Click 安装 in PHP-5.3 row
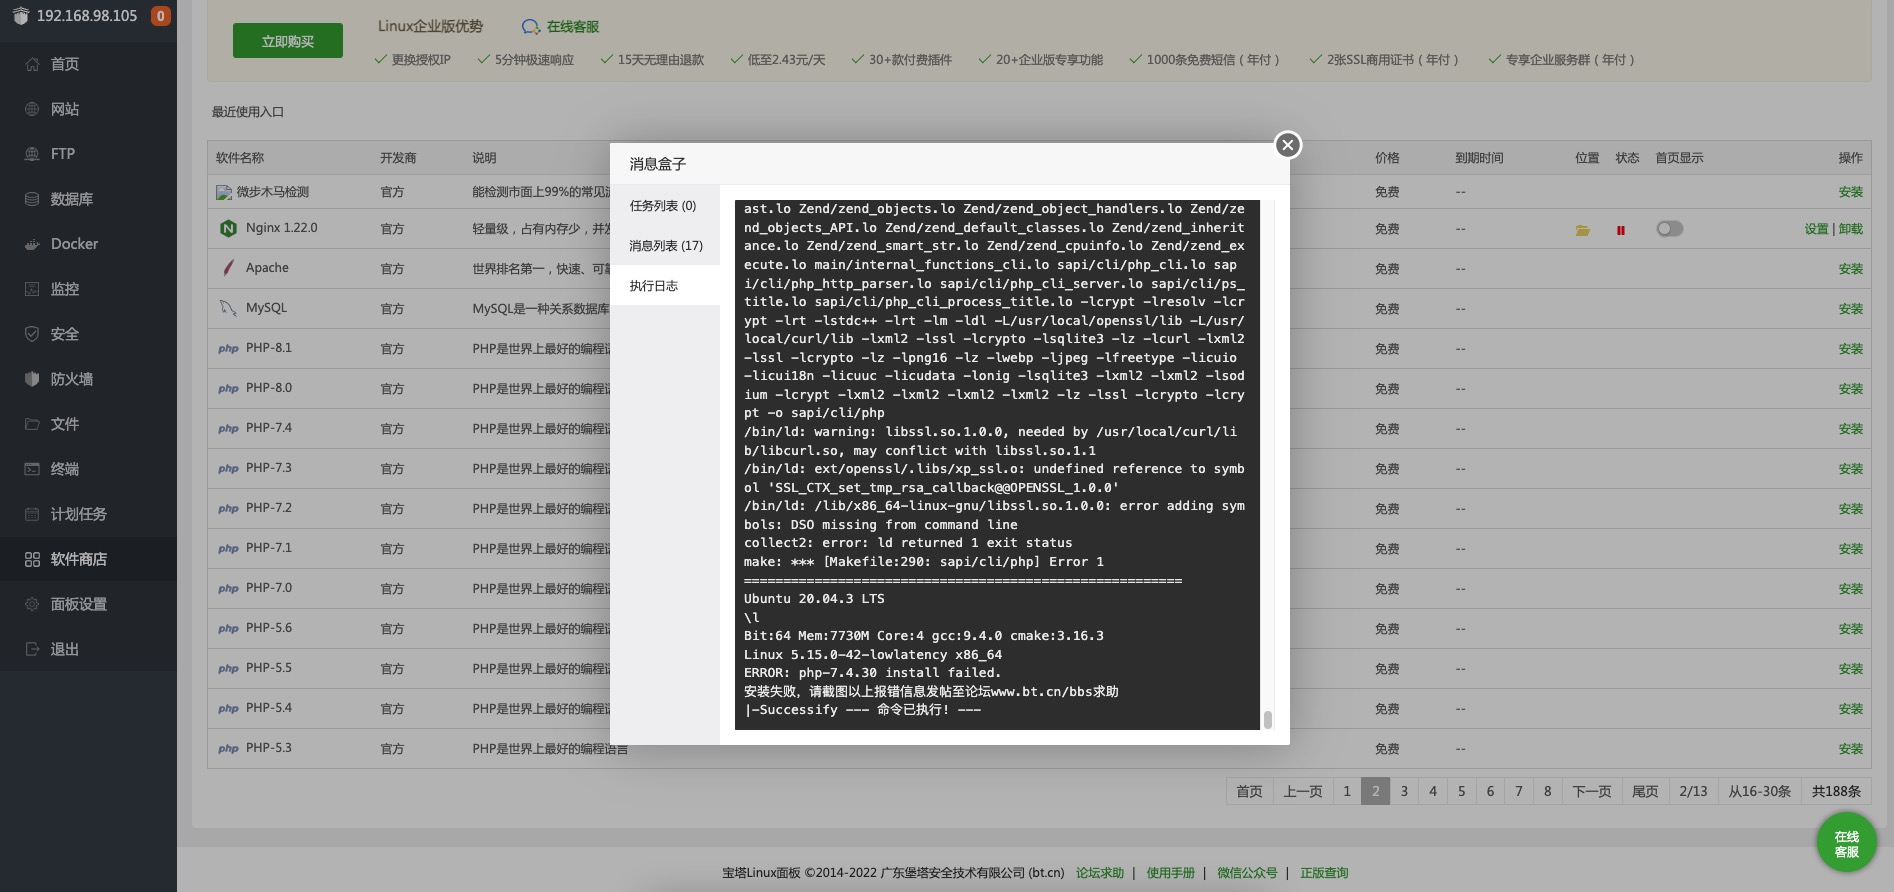Viewport: 1894px width, 892px height. pos(1851,749)
